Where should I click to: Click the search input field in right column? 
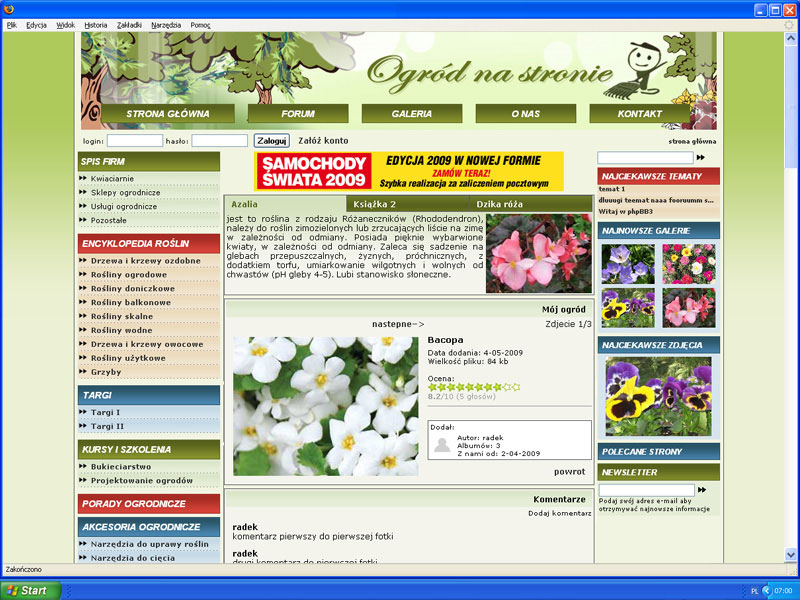645,158
